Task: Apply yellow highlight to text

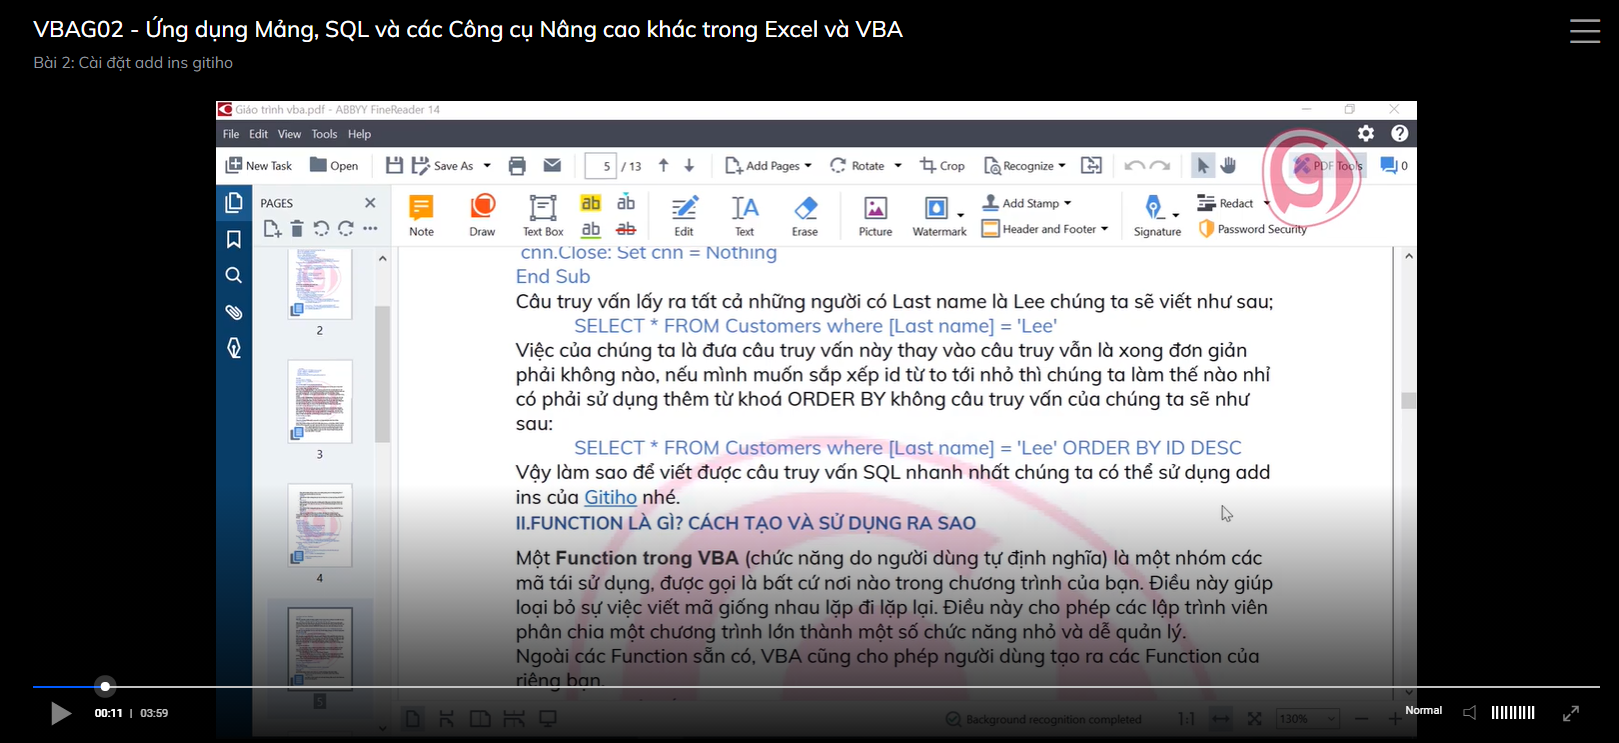Action: click(x=591, y=203)
